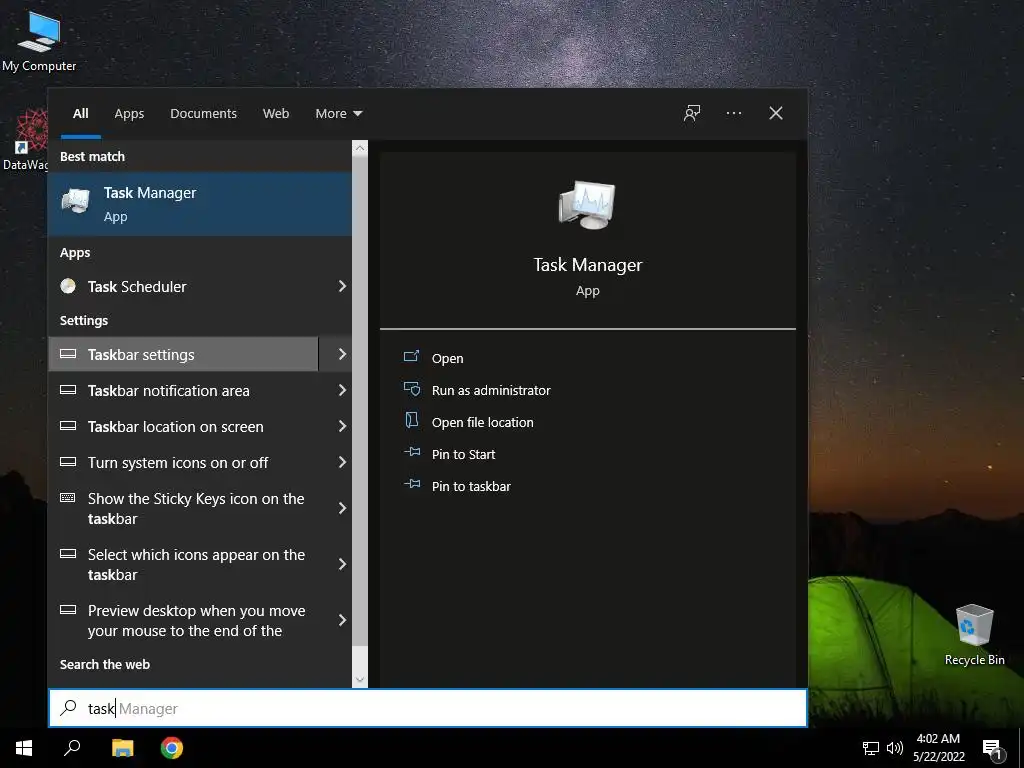
Task: Click the results scrollbar down arrow
Action: click(x=360, y=680)
